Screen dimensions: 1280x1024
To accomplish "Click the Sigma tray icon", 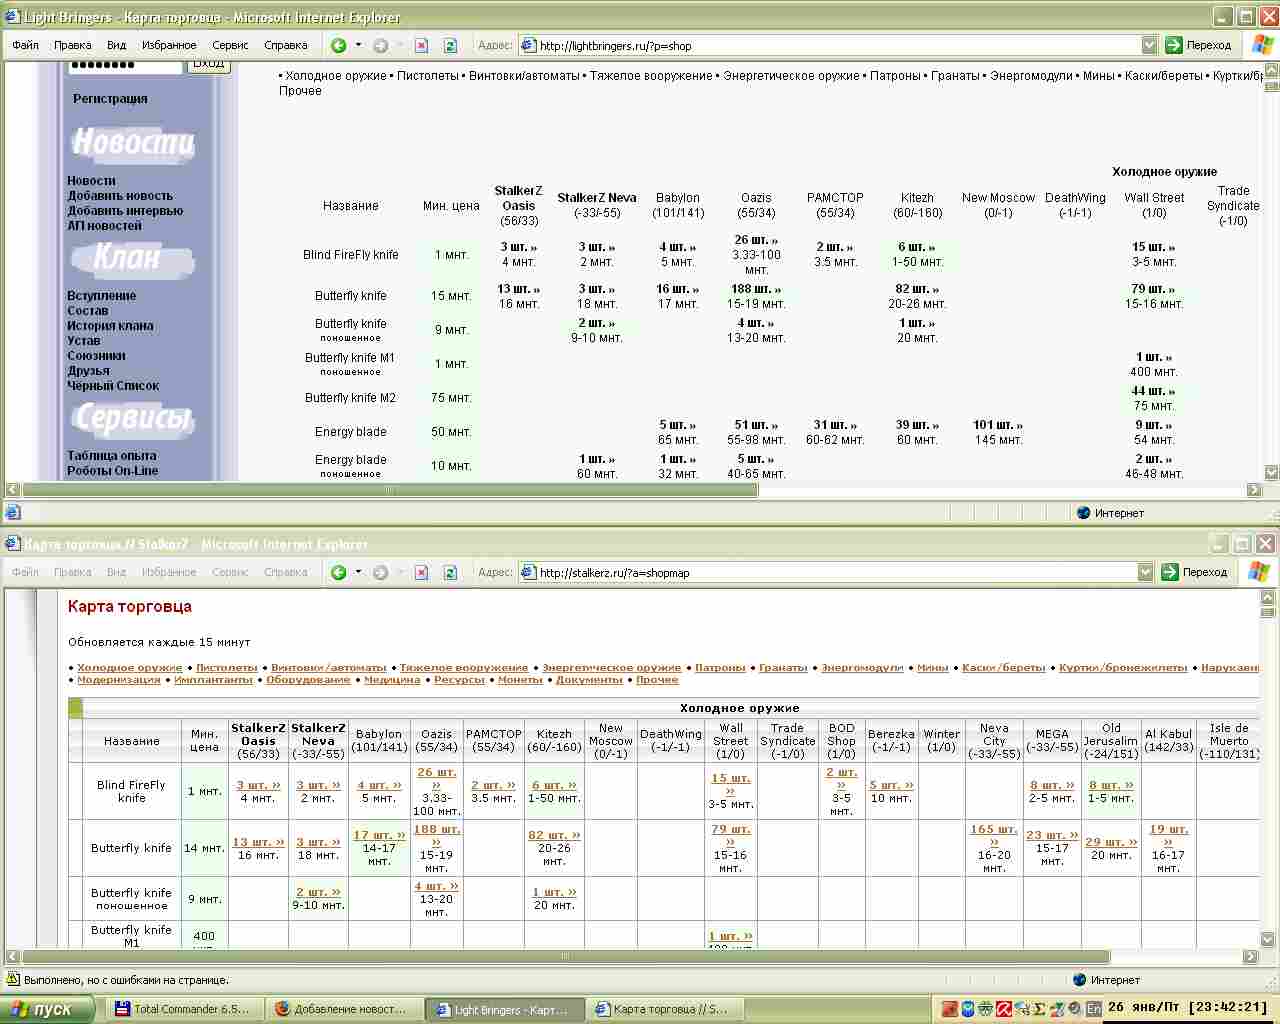I will [1039, 1009].
